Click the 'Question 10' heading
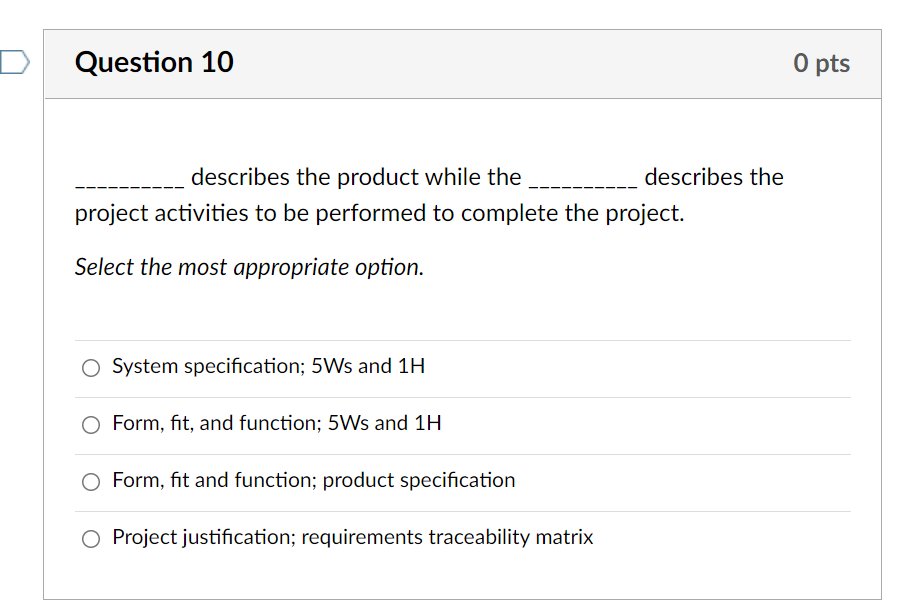The width and height of the screenshot is (910, 610). pyautogui.click(x=154, y=62)
